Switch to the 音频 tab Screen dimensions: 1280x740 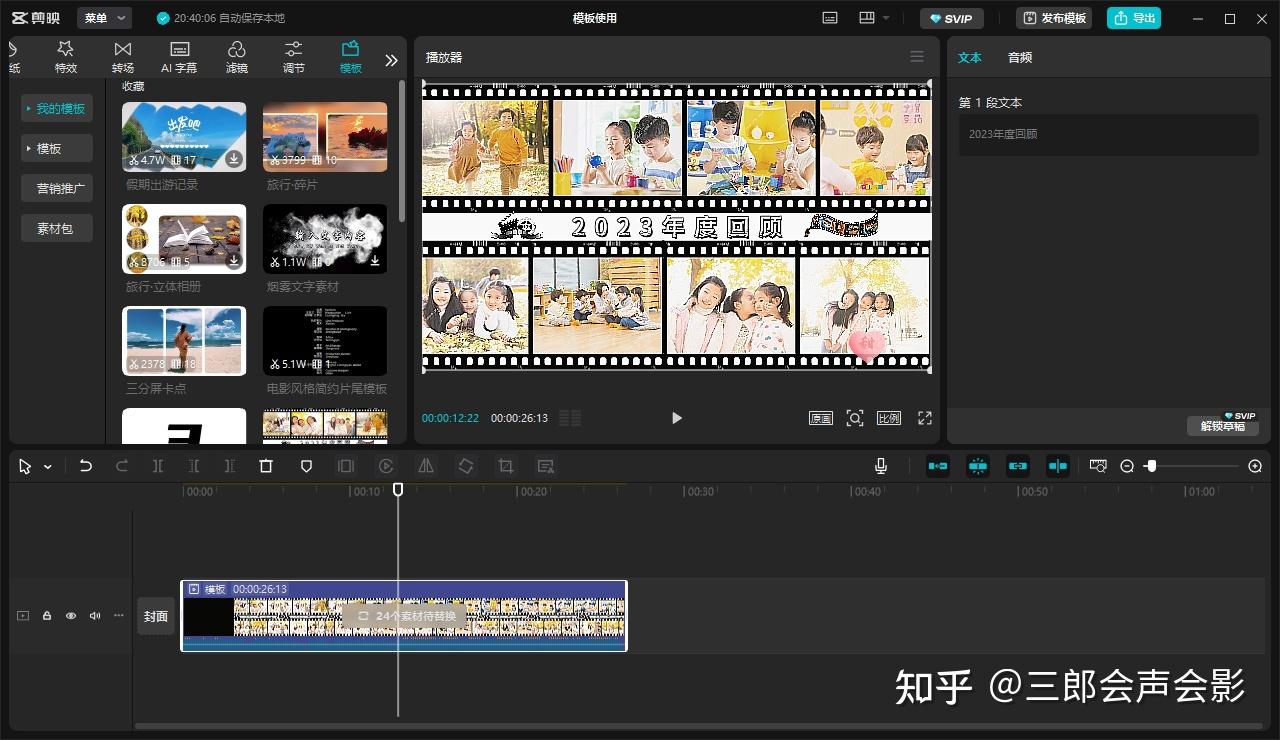pos(1019,57)
